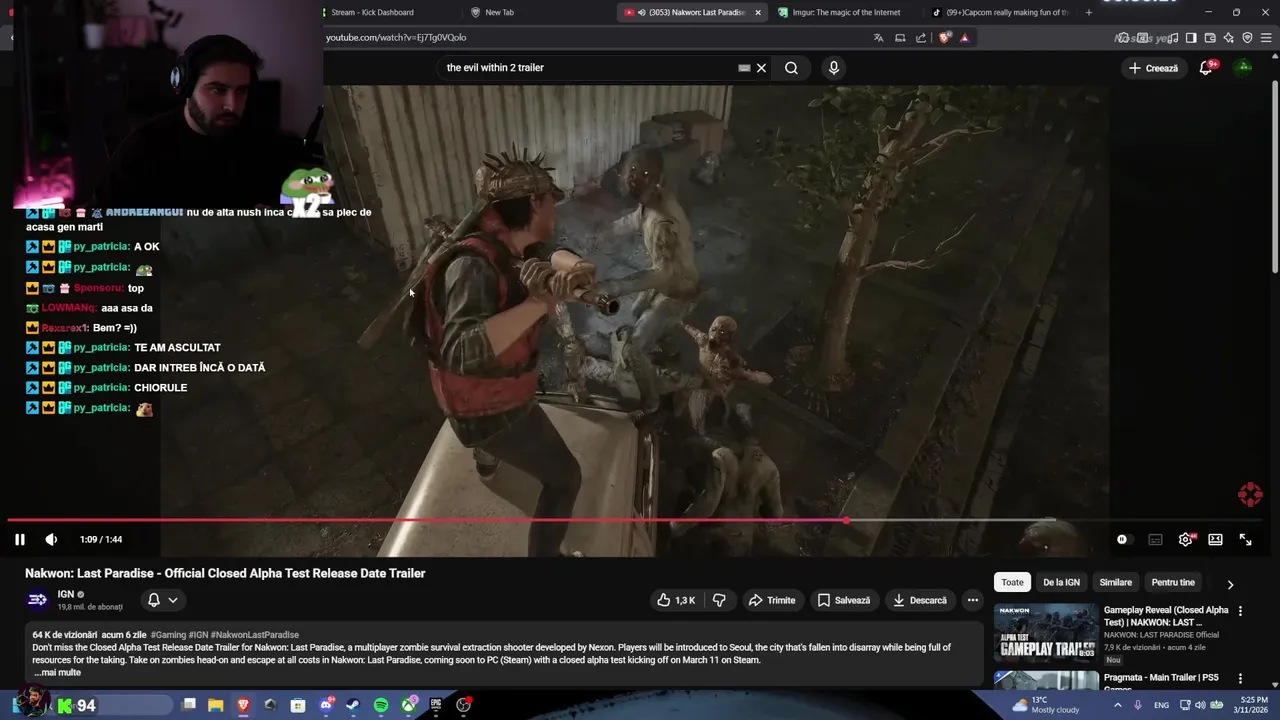
Task: Open Steam from the taskbar
Action: [x=353, y=705]
